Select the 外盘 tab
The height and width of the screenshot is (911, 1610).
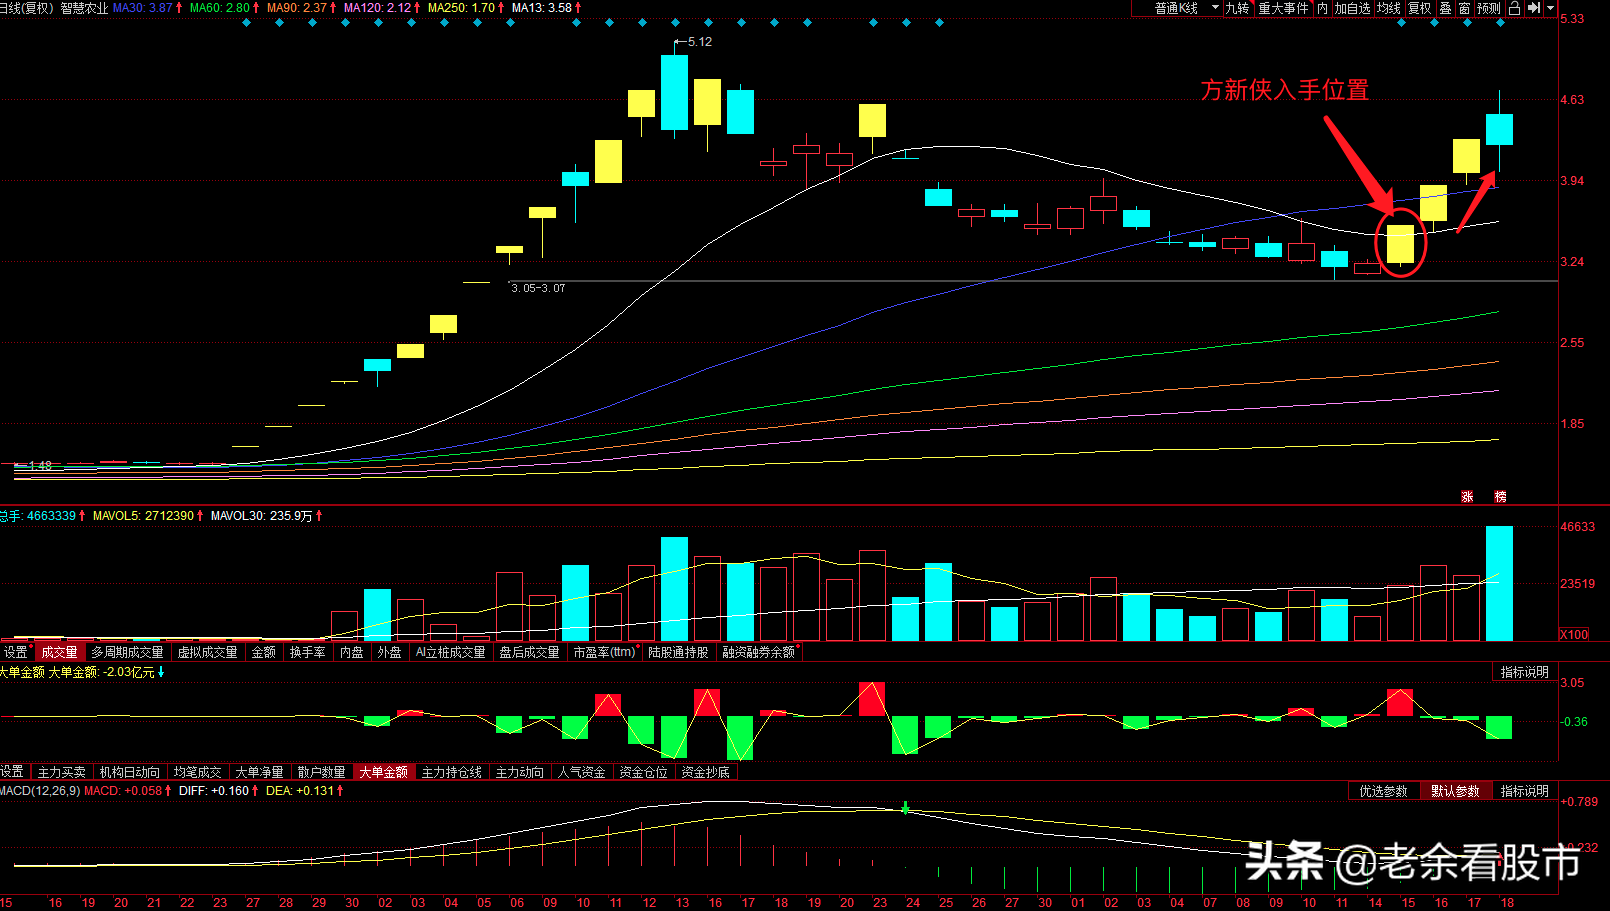390,652
